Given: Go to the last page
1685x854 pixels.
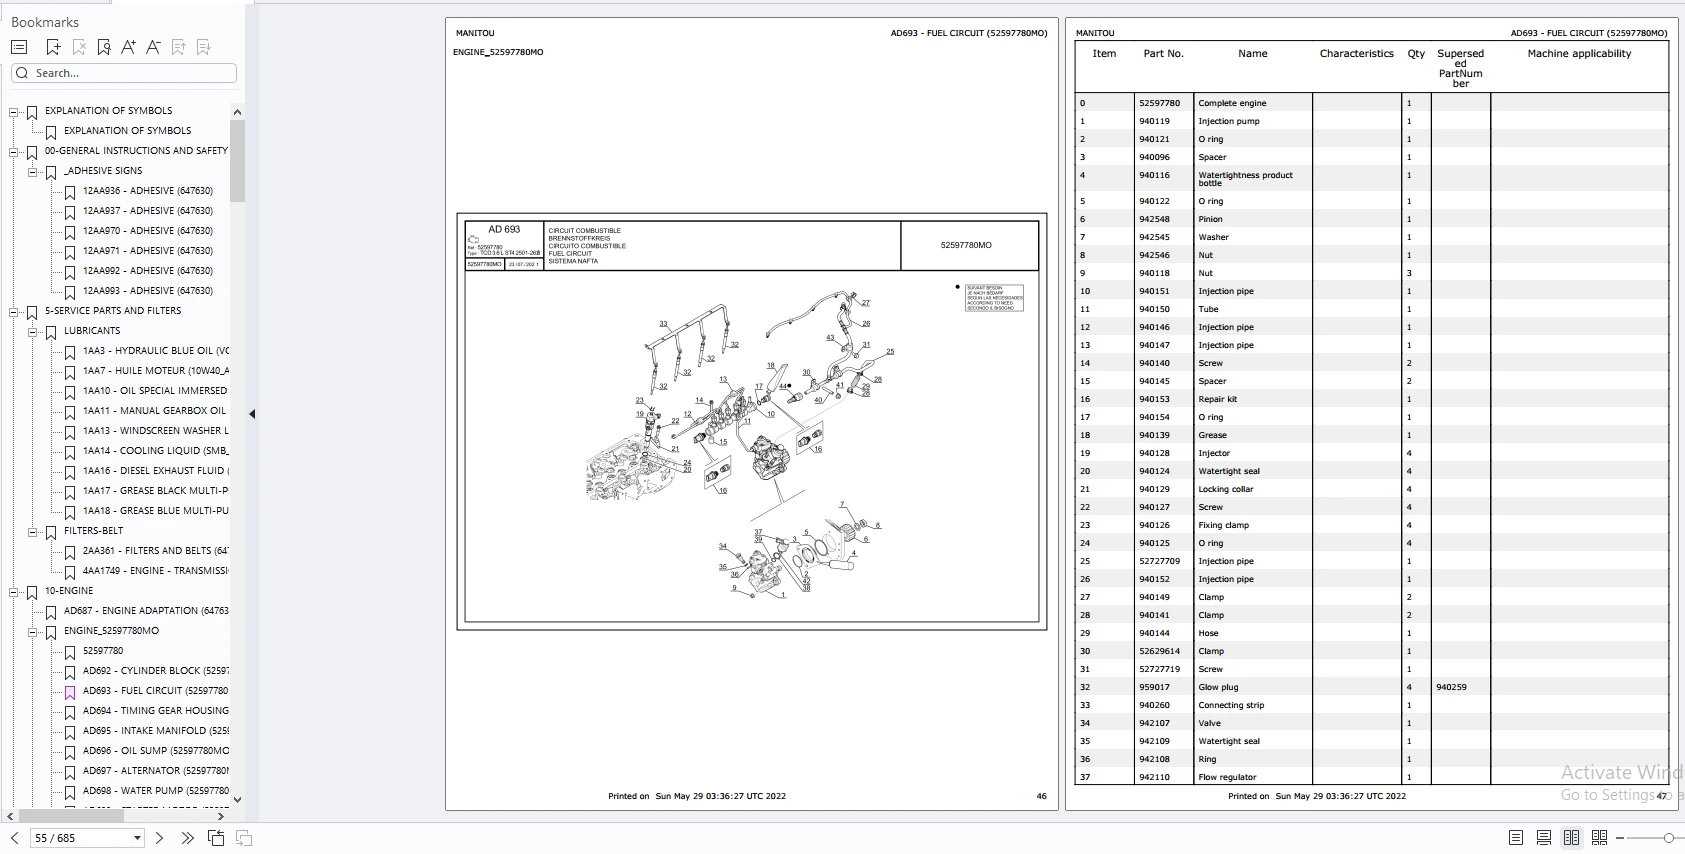Looking at the screenshot, I should click(187, 838).
